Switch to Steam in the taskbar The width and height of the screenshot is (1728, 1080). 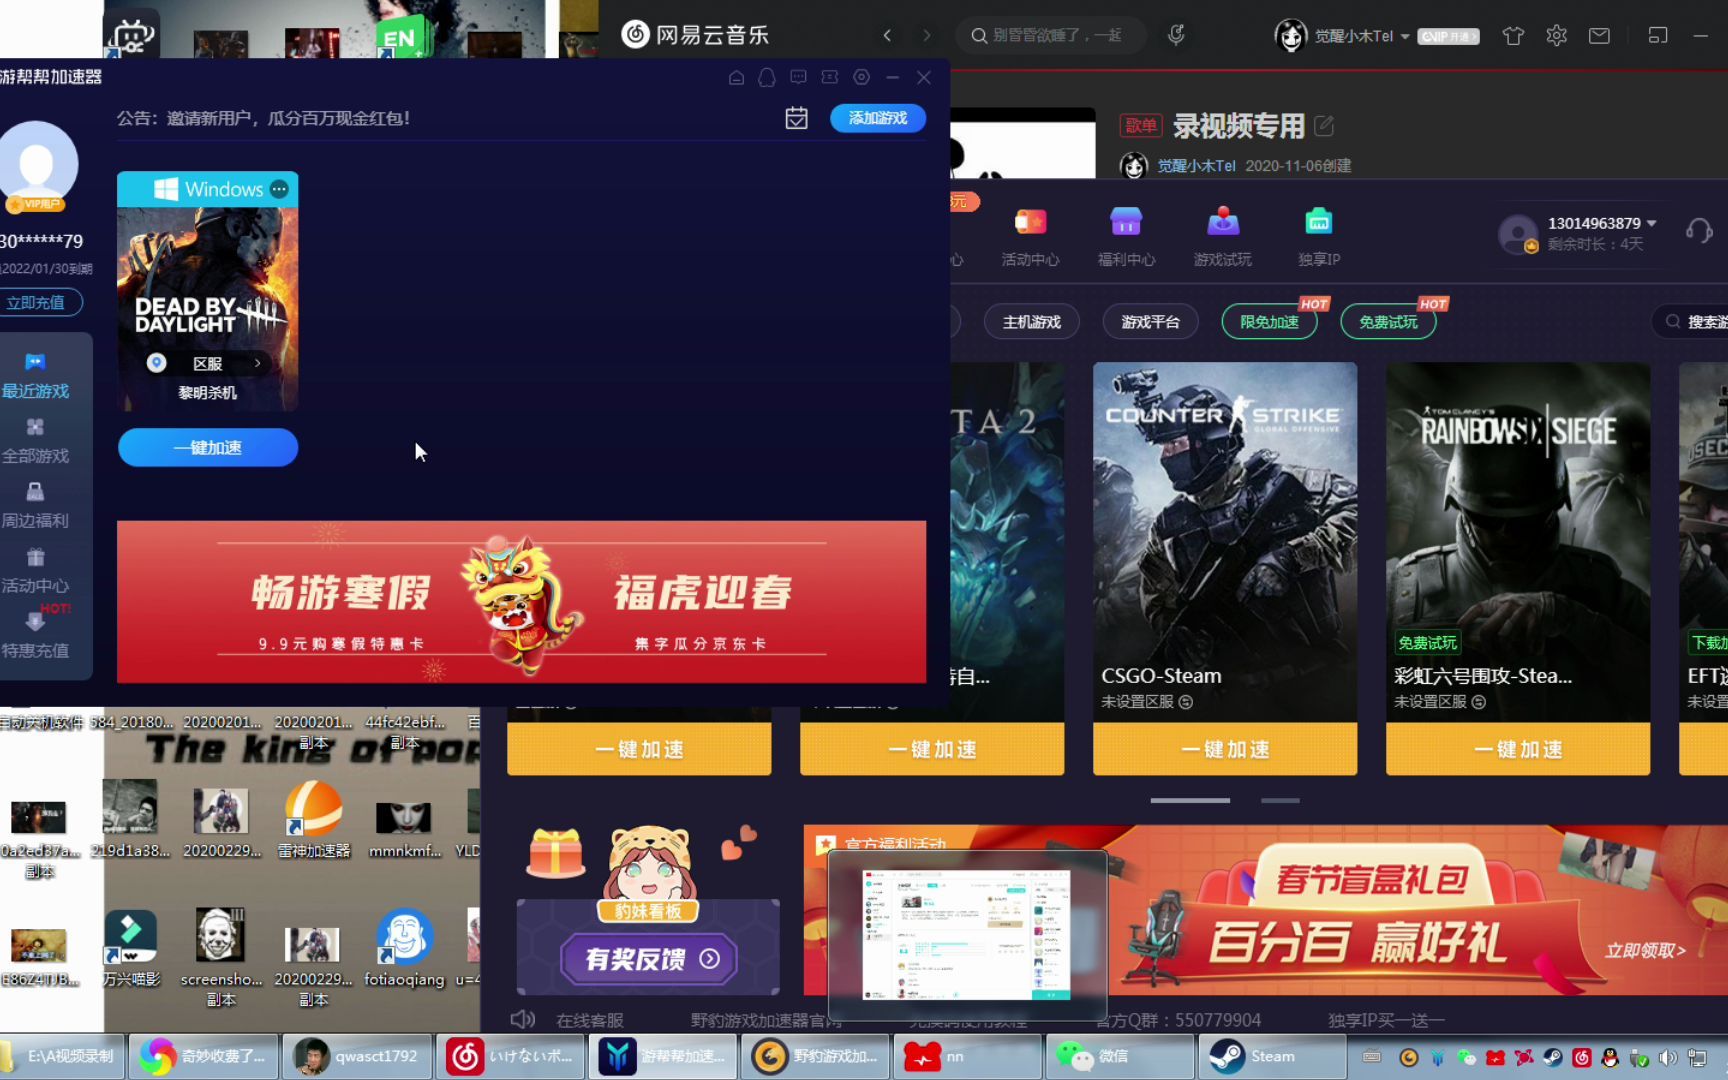pos(1272,1056)
